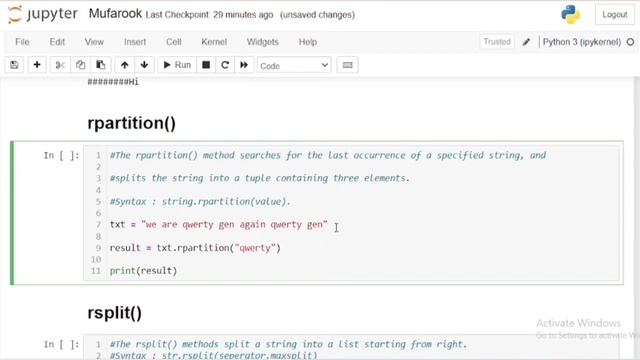Screen dimensions: 640x360
Task: Open the File menu
Action: [22, 42]
